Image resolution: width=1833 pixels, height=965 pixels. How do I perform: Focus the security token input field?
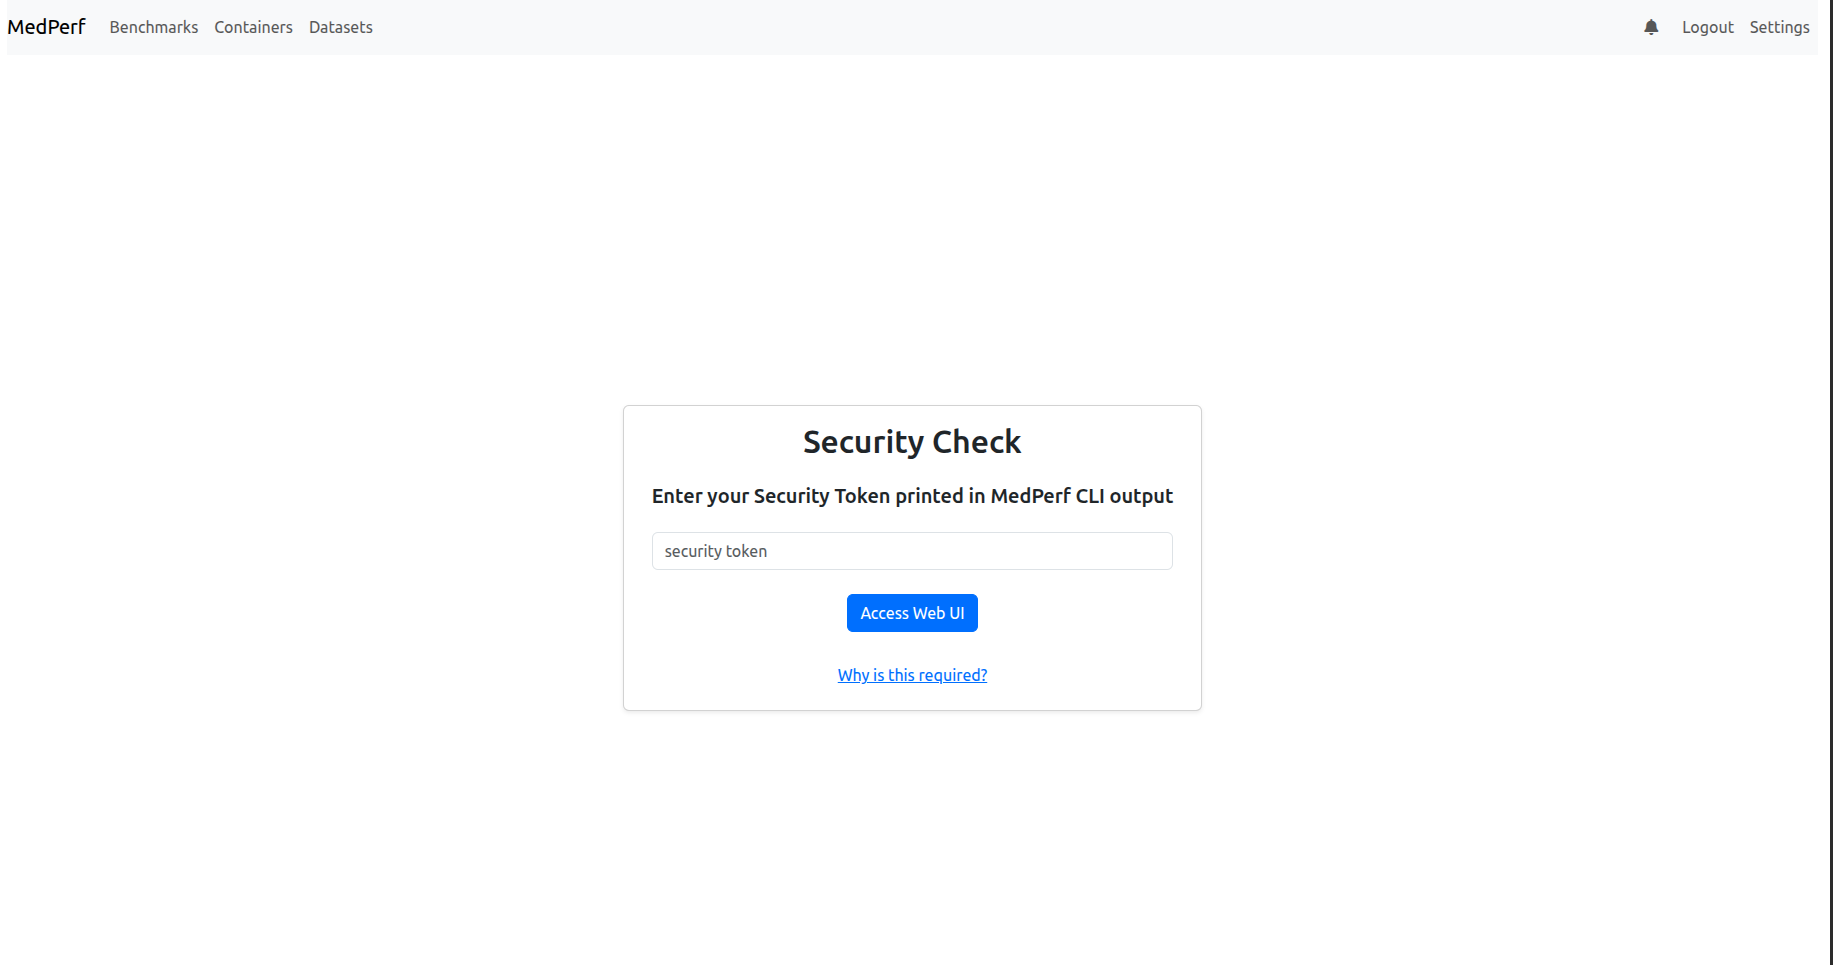(912, 551)
